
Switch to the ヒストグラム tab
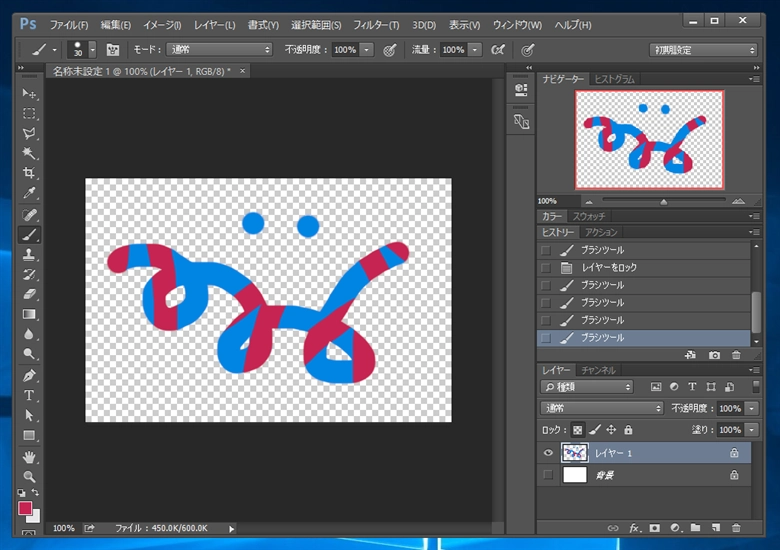[x=615, y=79]
